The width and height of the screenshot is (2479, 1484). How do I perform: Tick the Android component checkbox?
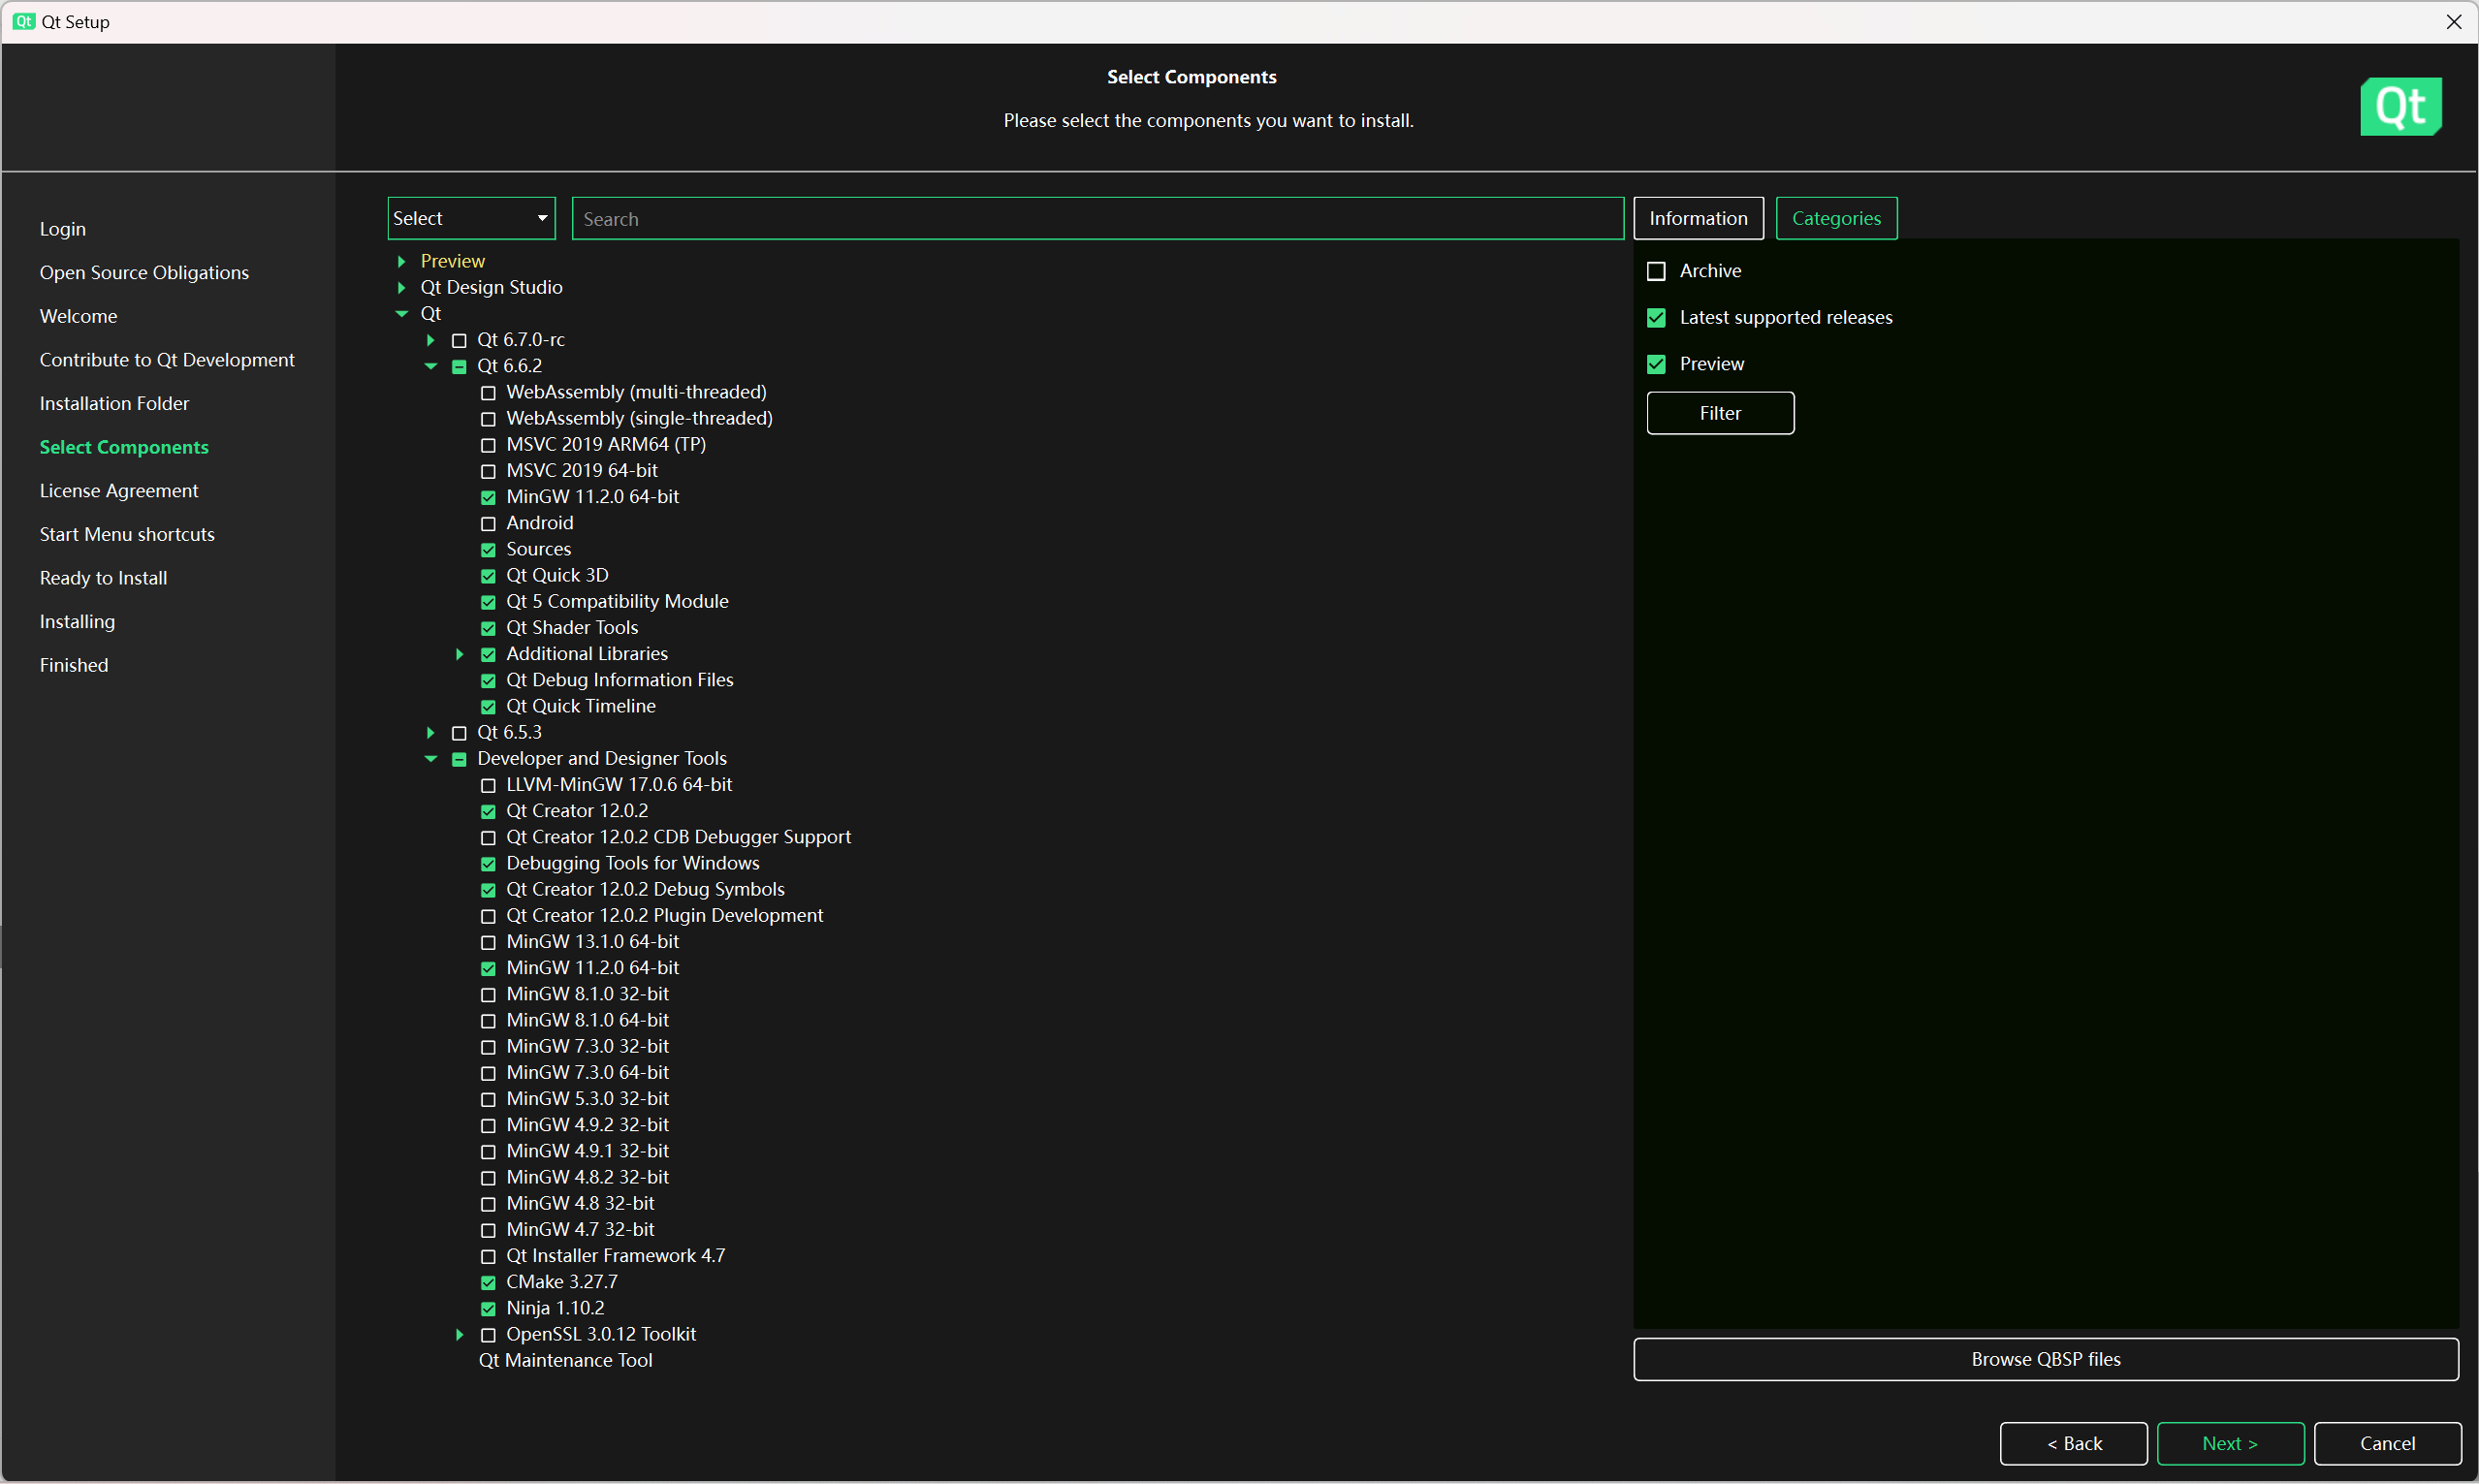point(488,523)
